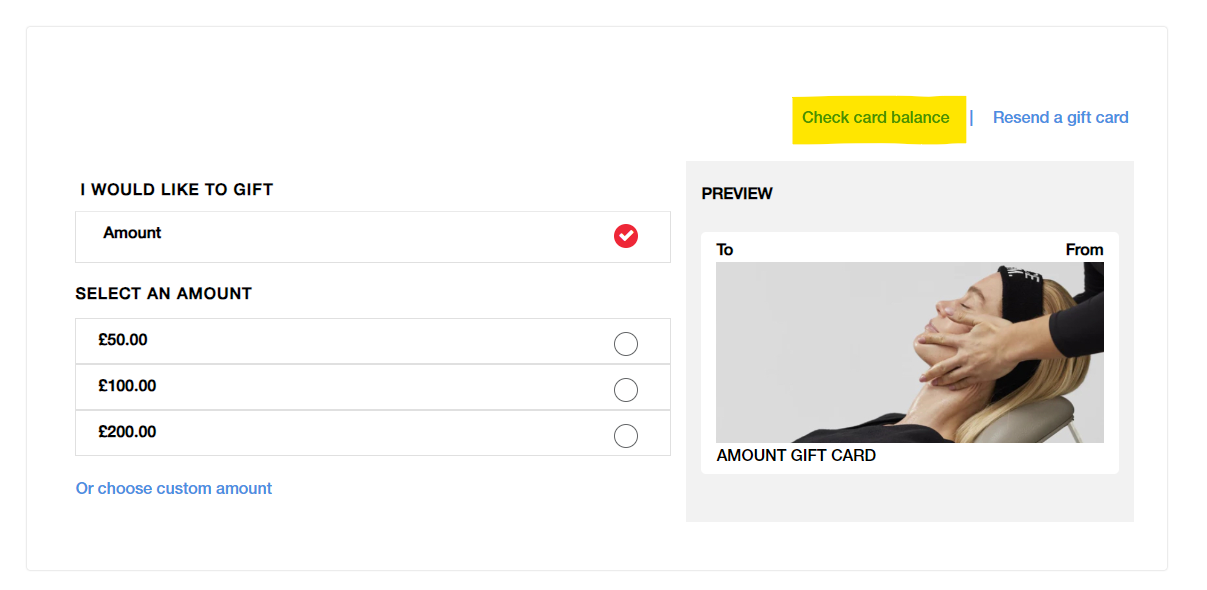Click the AMOUNT GIFT CARD caption
Screen dimensions: 1207x590
click(x=796, y=456)
